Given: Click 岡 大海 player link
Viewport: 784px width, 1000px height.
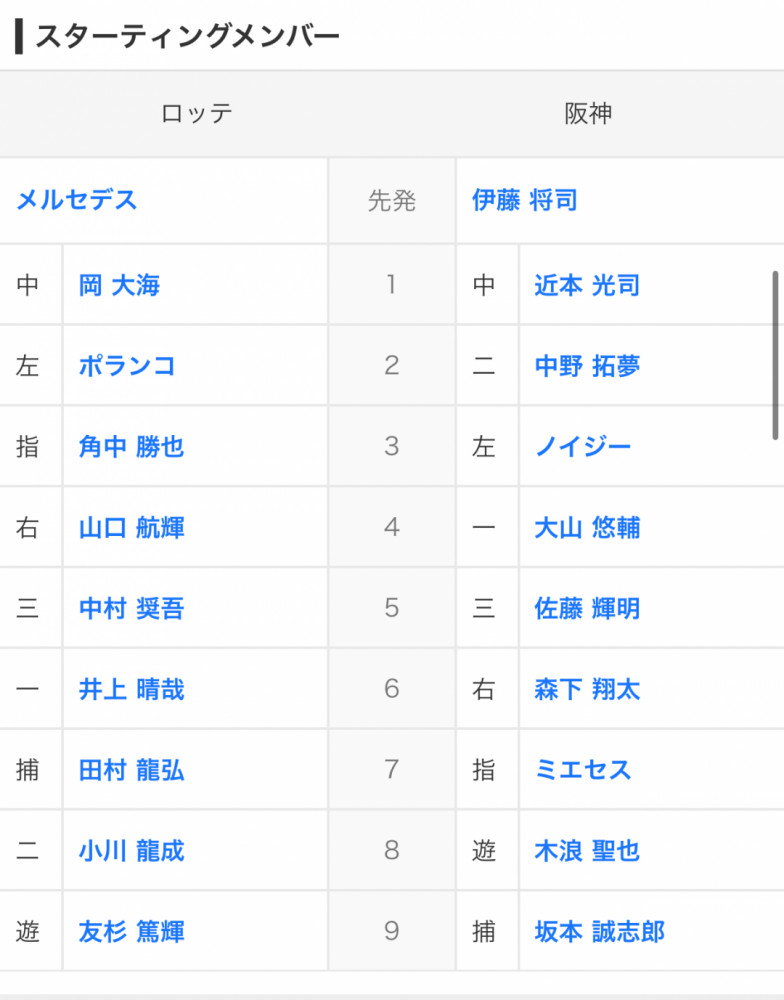Looking at the screenshot, I should pyautogui.click(x=119, y=286).
